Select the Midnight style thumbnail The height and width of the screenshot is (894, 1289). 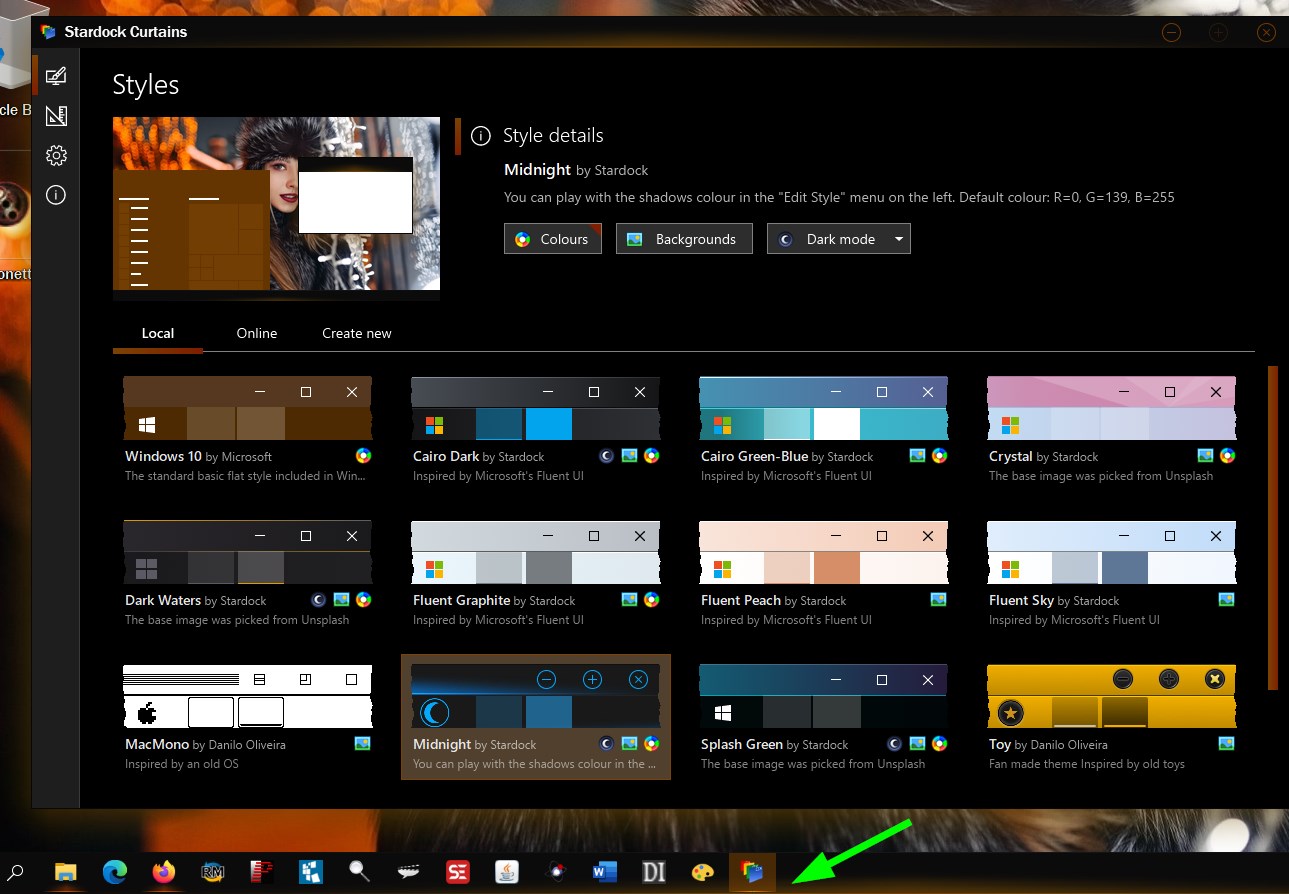(x=535, y=696)
